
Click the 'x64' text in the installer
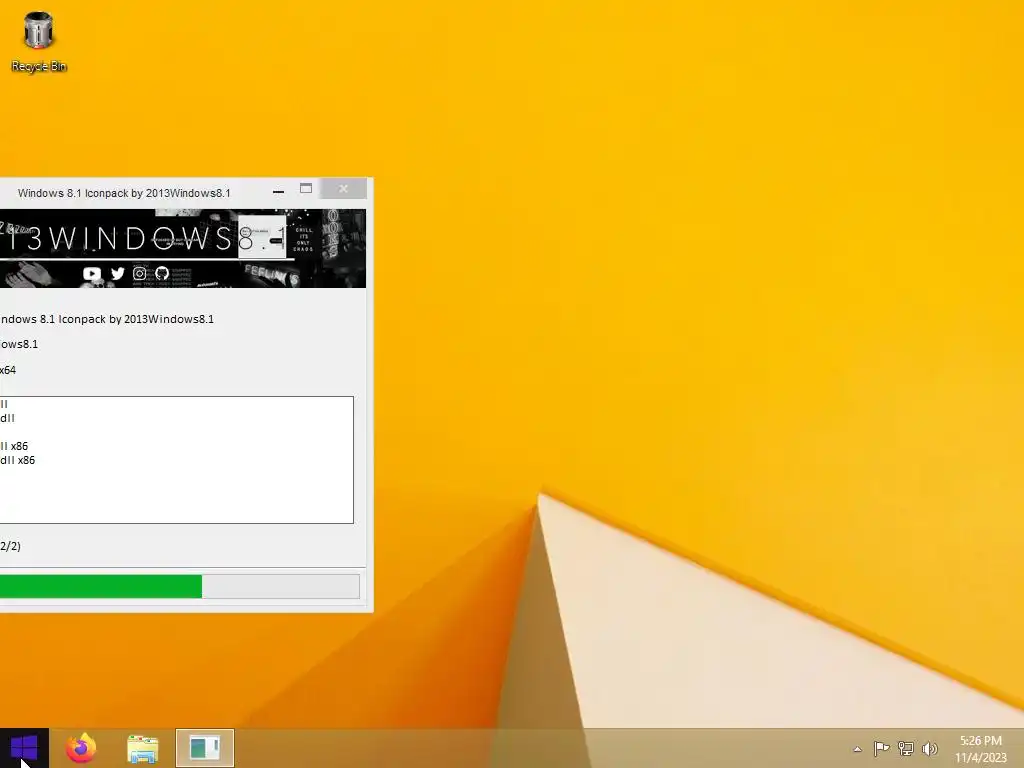click(x=8, y=370)
